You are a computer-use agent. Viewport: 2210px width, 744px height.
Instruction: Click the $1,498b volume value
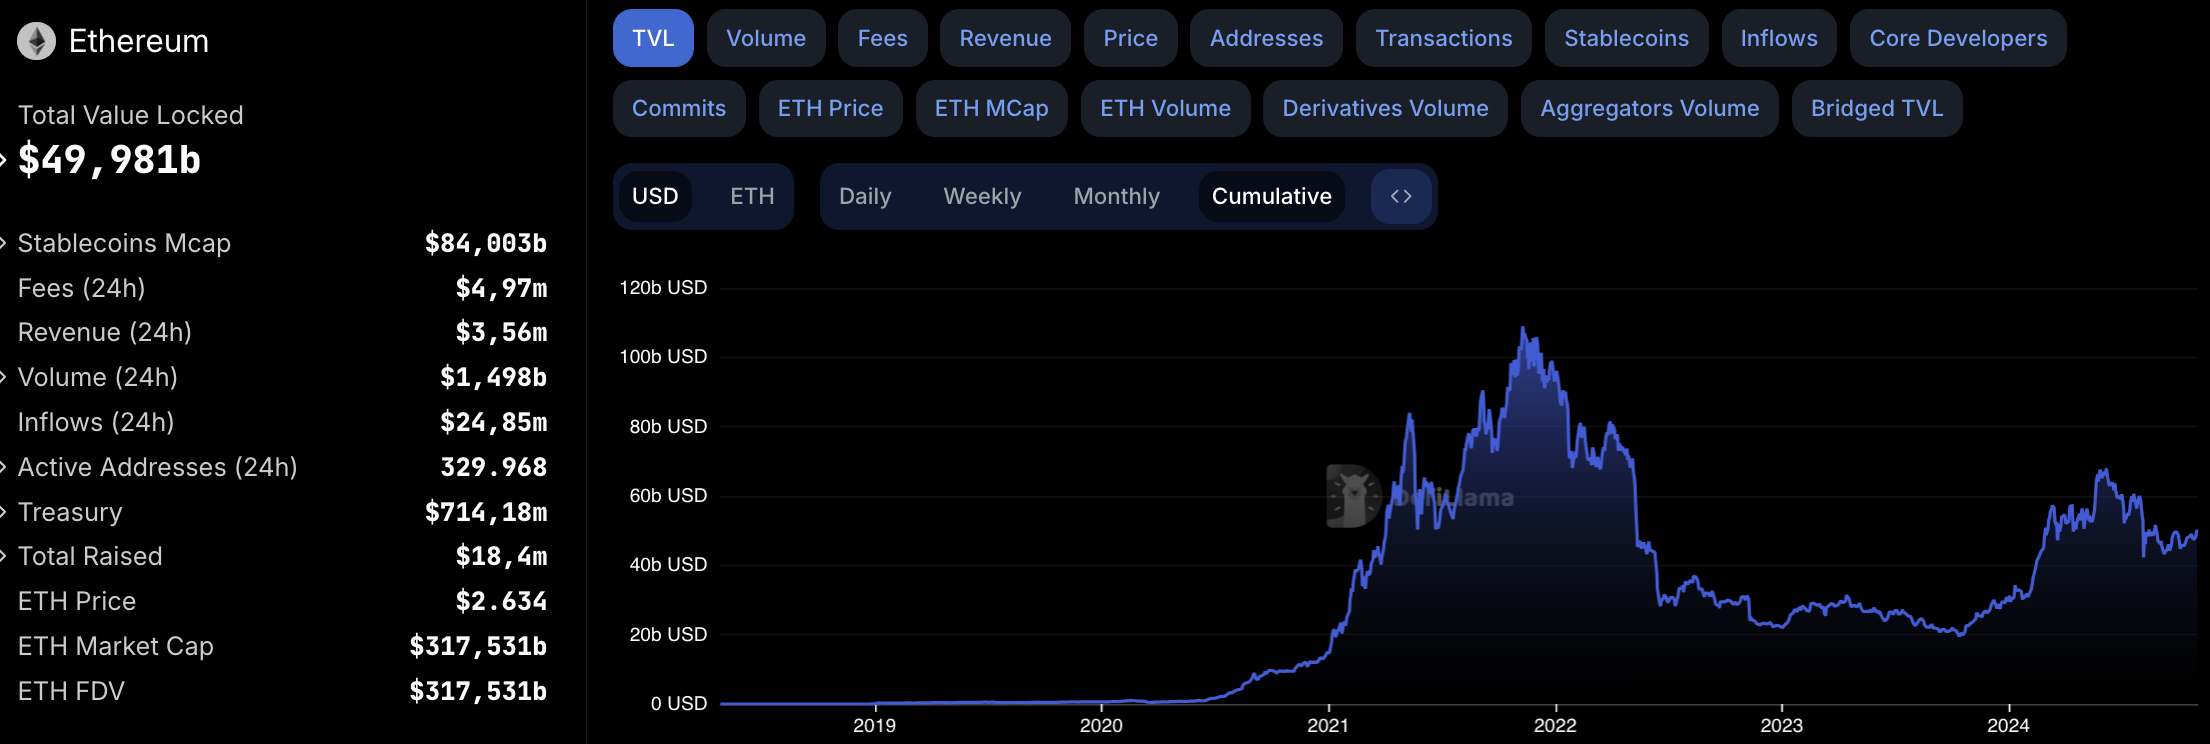coord(494,377)
